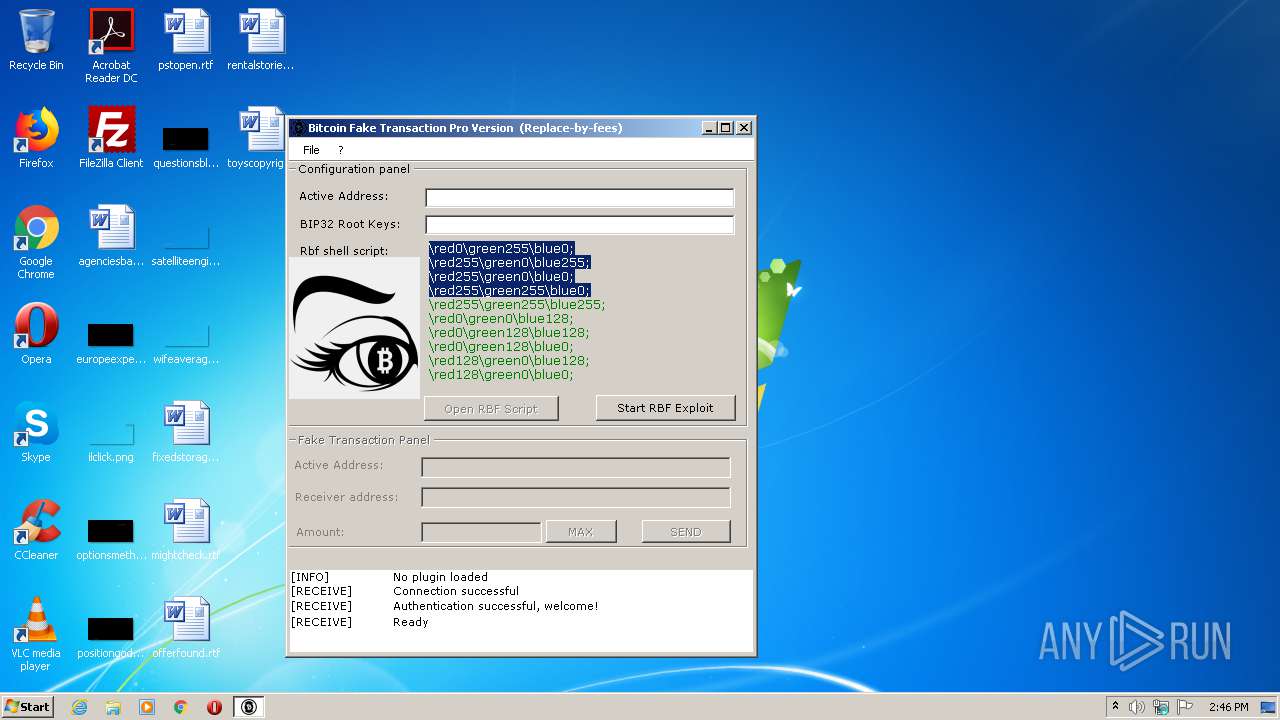Click the 2:46 PM system clock
Viewport: 1280px width, 720px height.
1228,707
